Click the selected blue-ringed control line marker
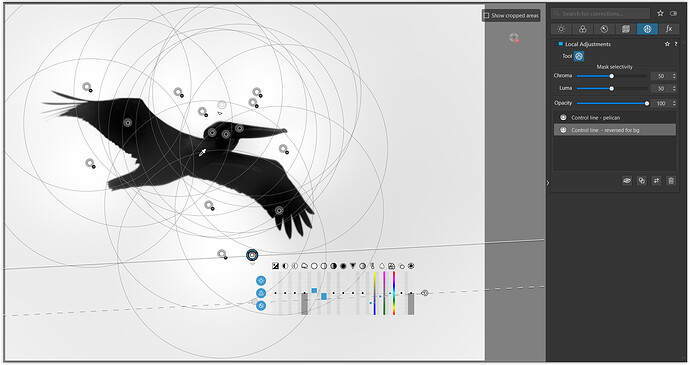Viewport: 690px width, 365px height. coord(252,255)
